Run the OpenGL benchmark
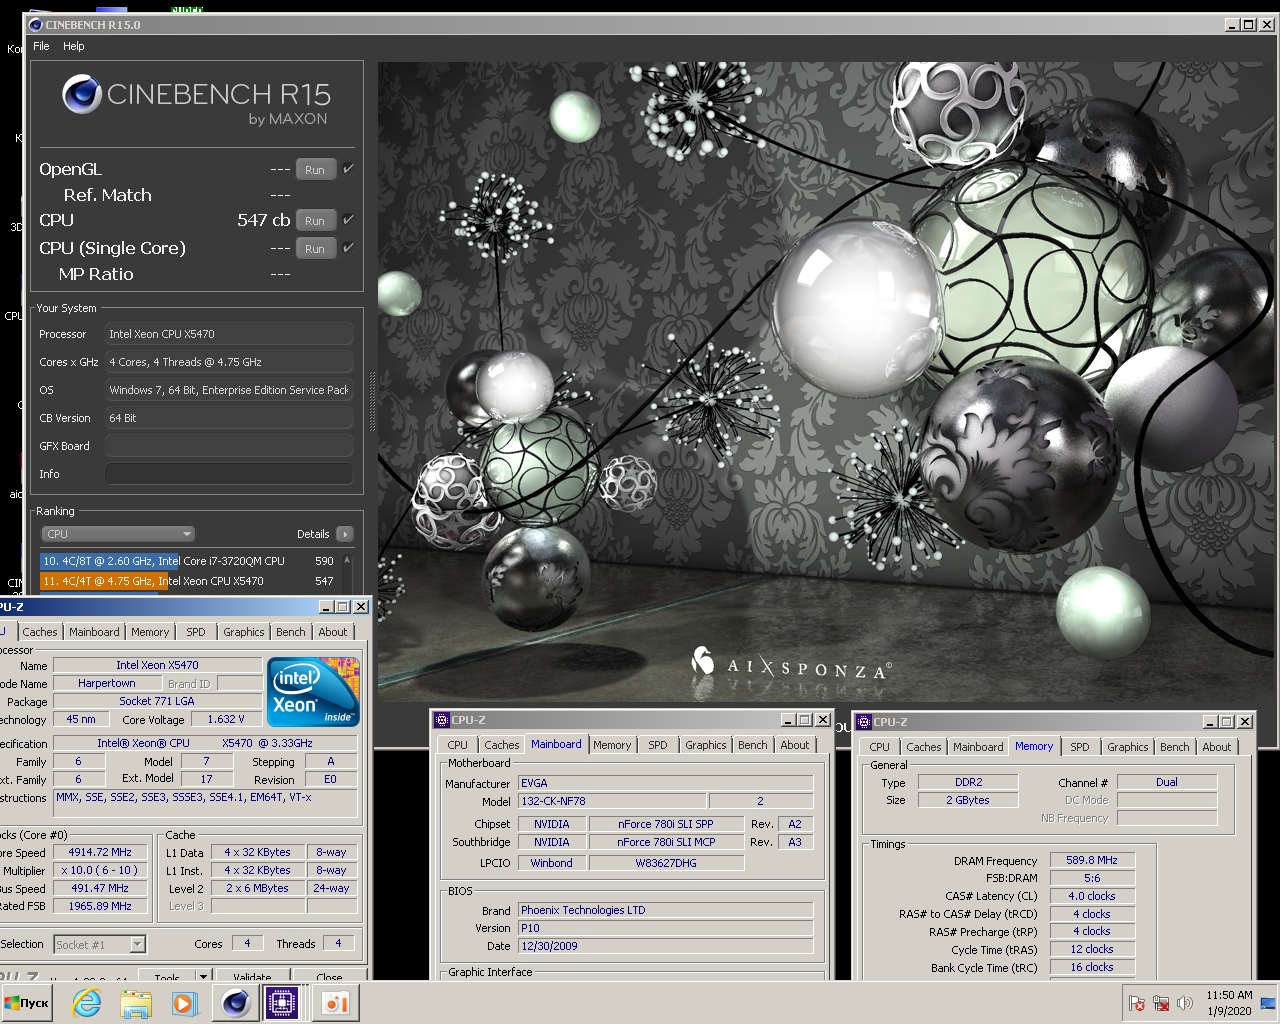The image size is (1280, 1024). (315, 170)
